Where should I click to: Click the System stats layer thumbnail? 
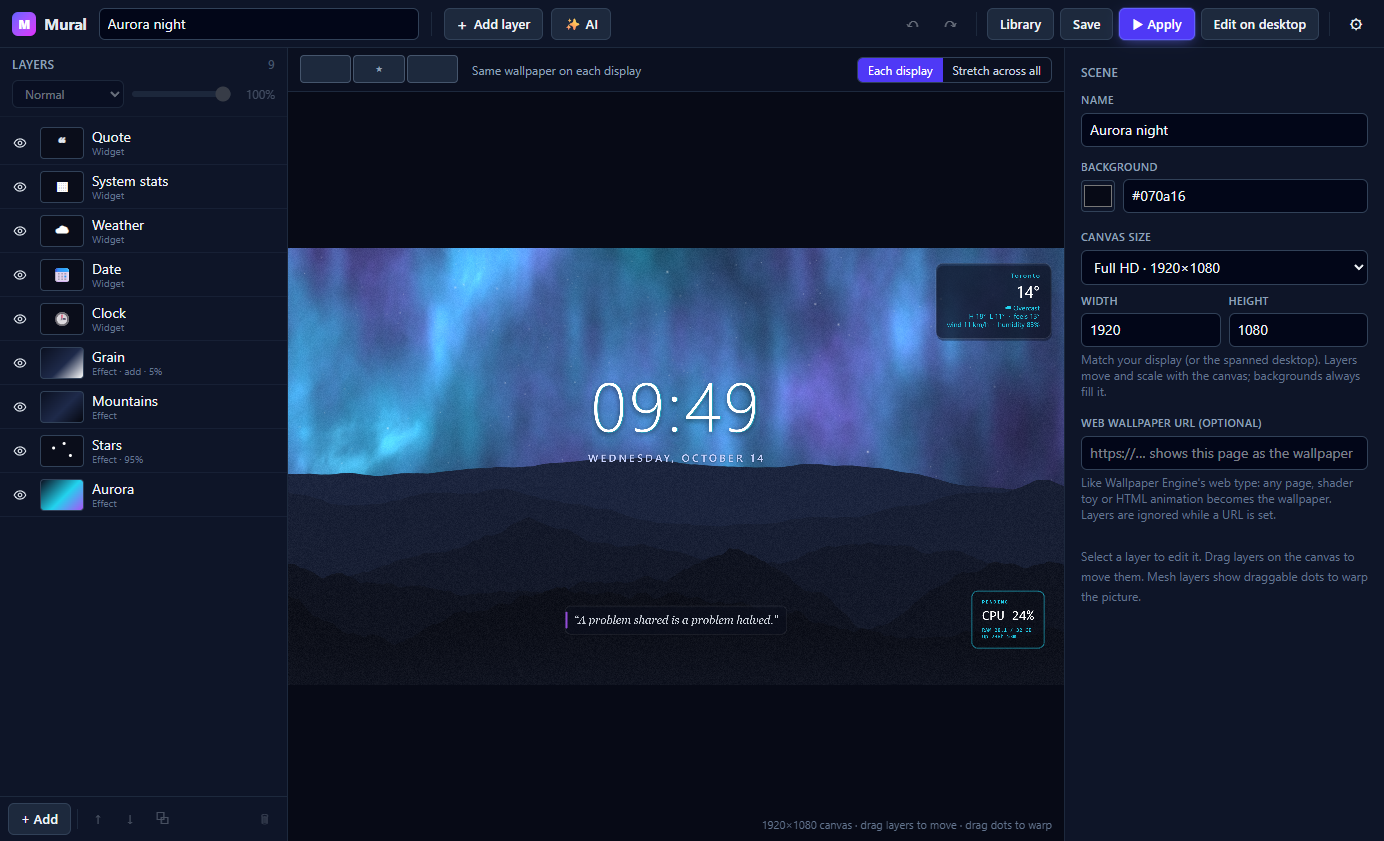point(62,187)
